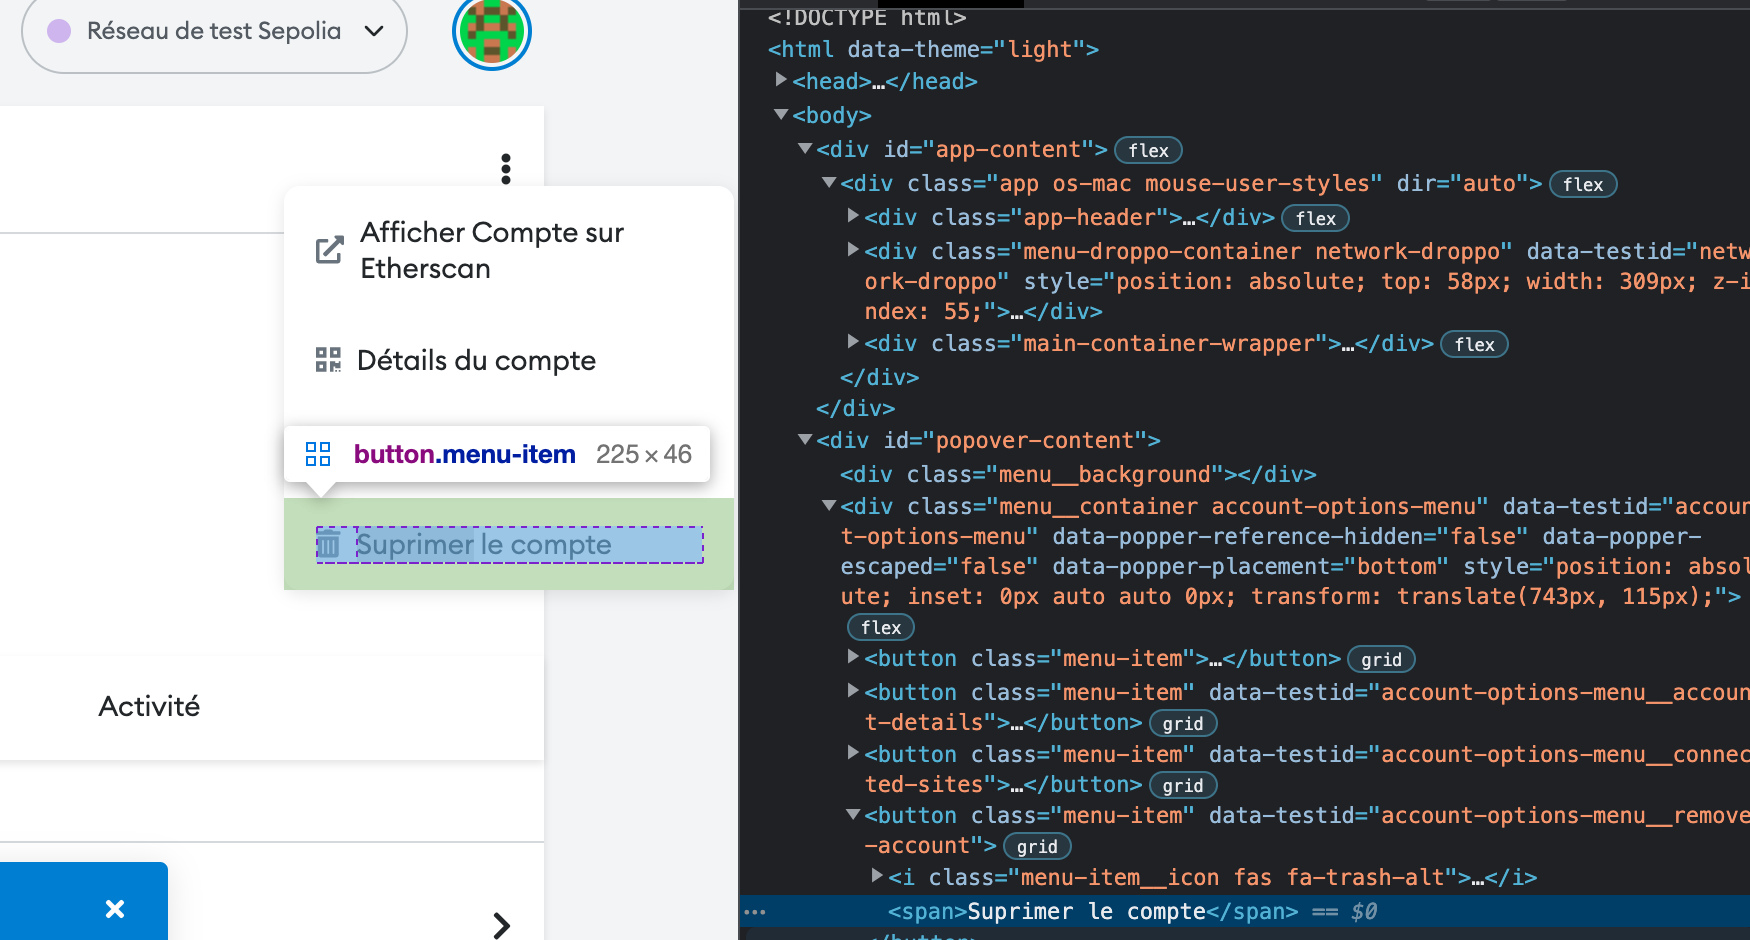The image size is (1750, 940).
Task: Click the grid icon in the element tooltip
Action: click(317, 453)
